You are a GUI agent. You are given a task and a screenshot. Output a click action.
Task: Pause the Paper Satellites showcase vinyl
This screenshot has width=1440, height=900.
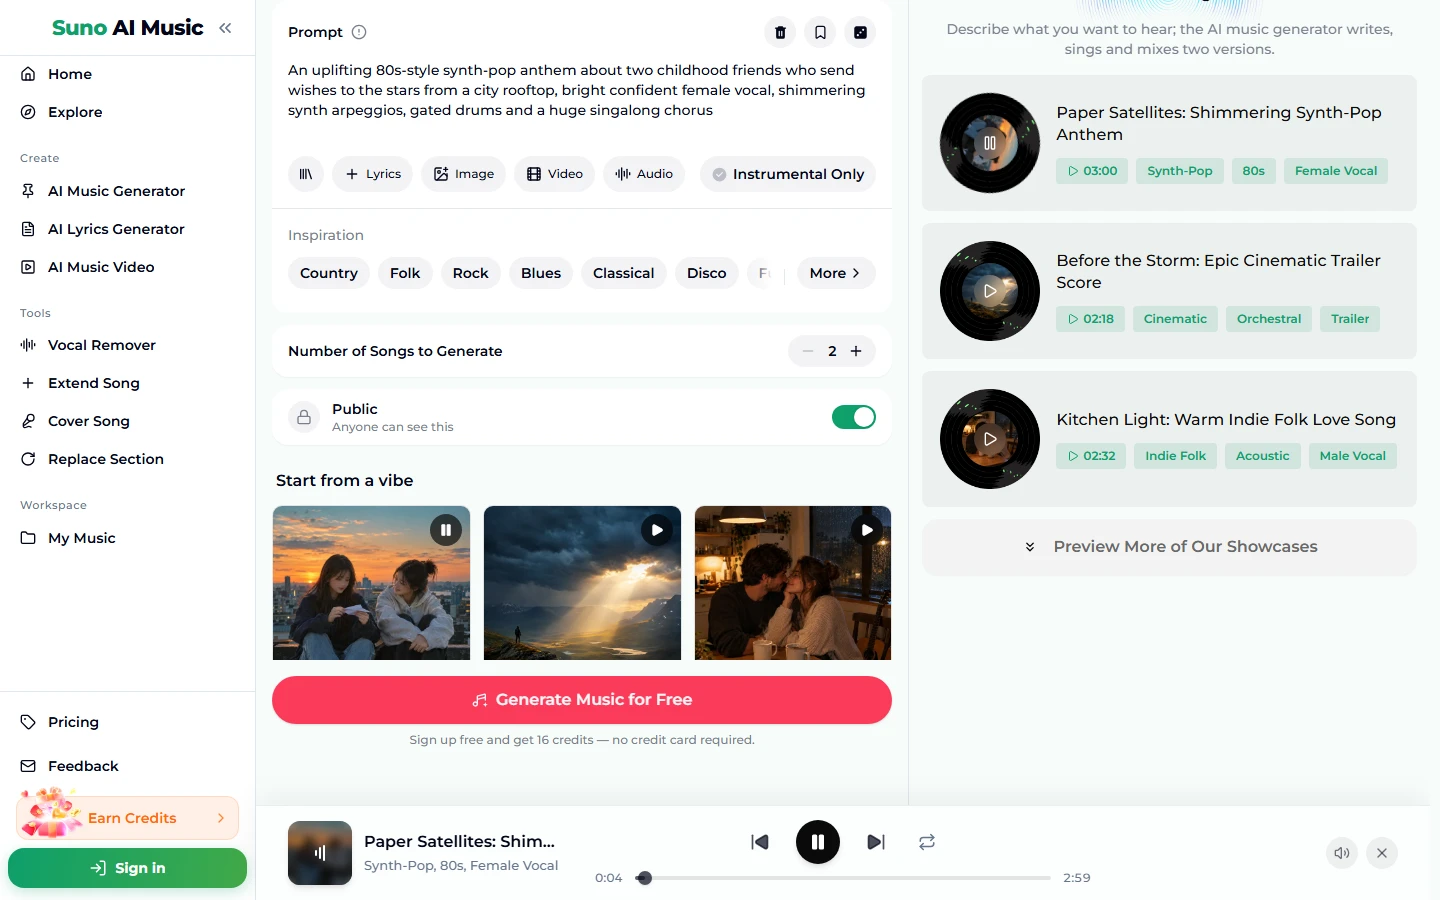coord(990,143)
